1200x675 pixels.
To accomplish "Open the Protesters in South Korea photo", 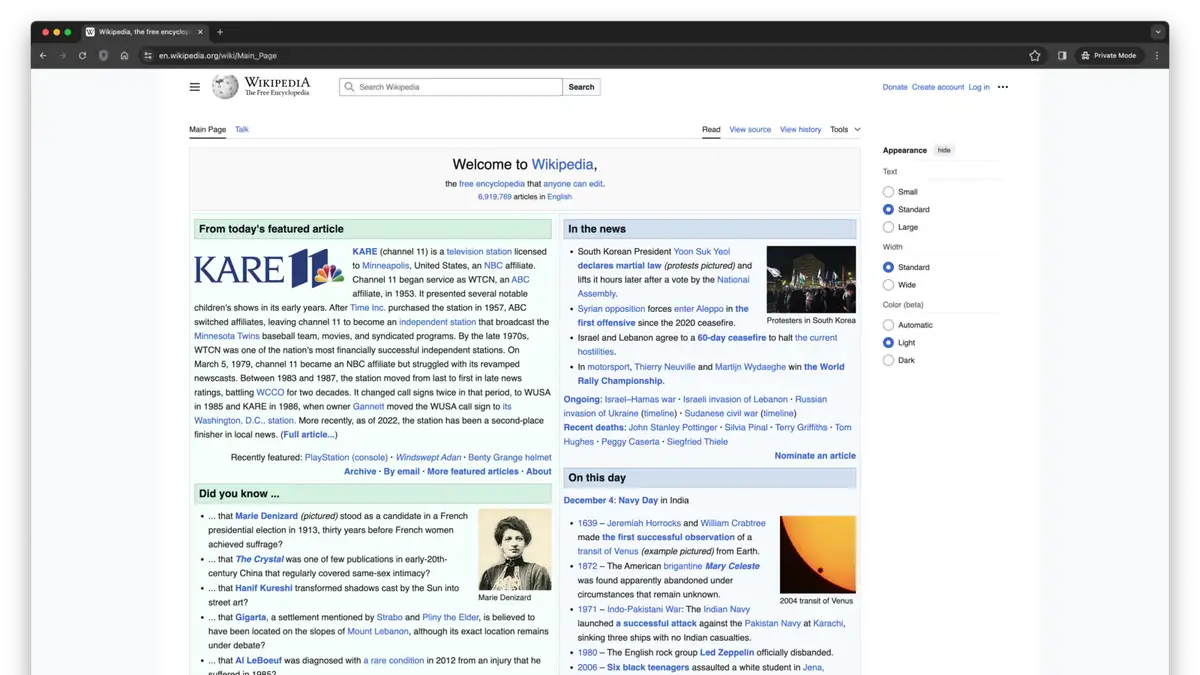I will pyautogui.click(x=811, y=279).
